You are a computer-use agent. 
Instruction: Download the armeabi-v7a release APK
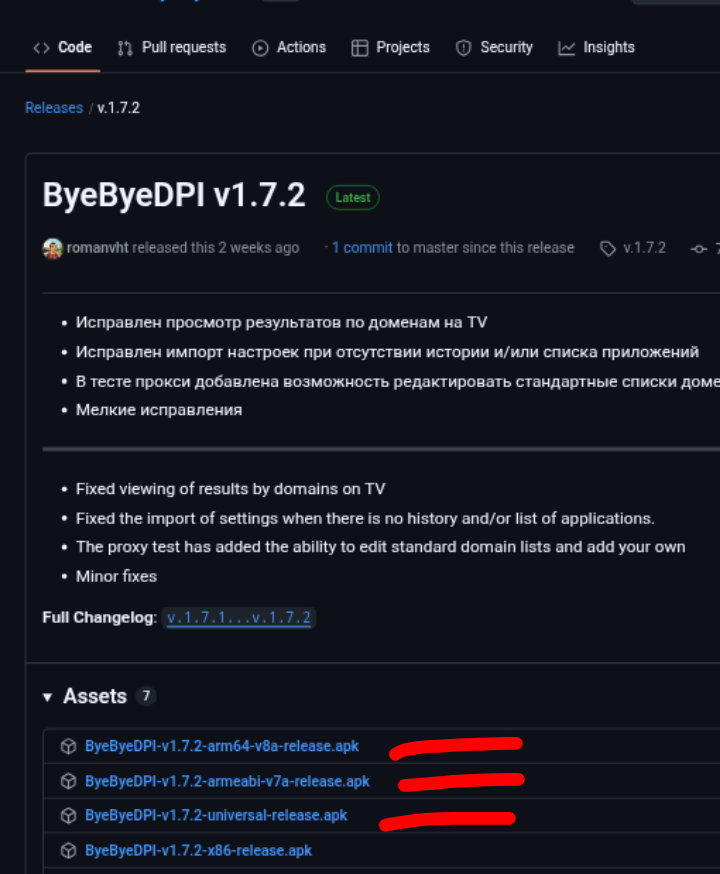227,781
